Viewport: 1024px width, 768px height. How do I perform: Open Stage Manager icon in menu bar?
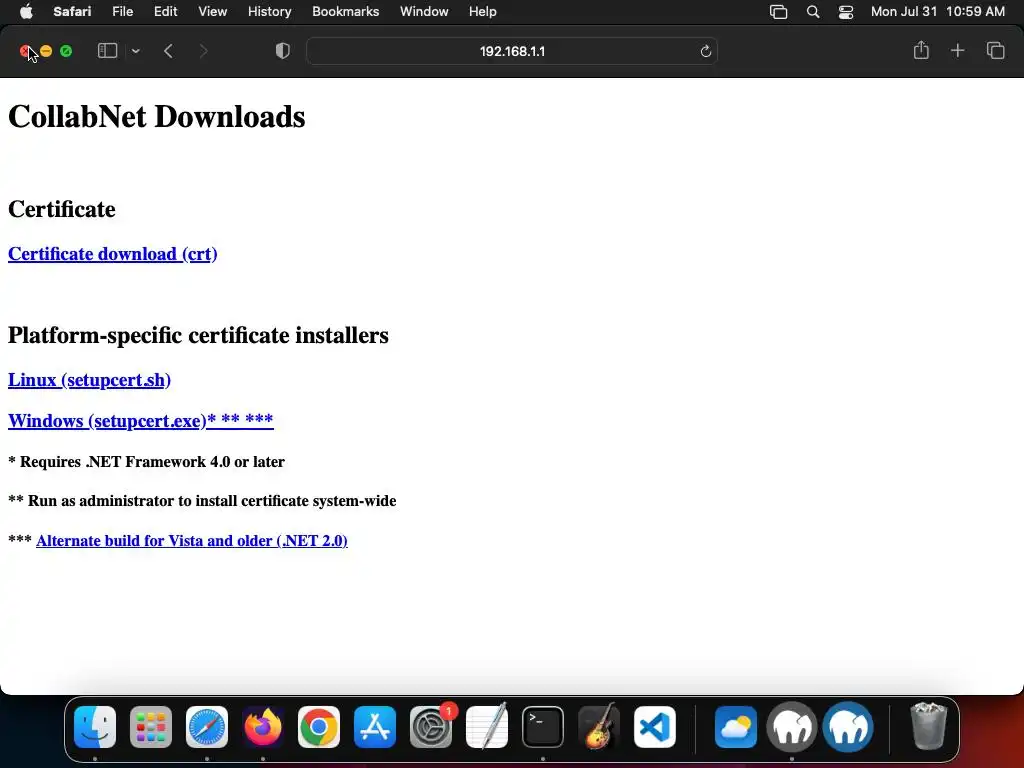point(778,11)
